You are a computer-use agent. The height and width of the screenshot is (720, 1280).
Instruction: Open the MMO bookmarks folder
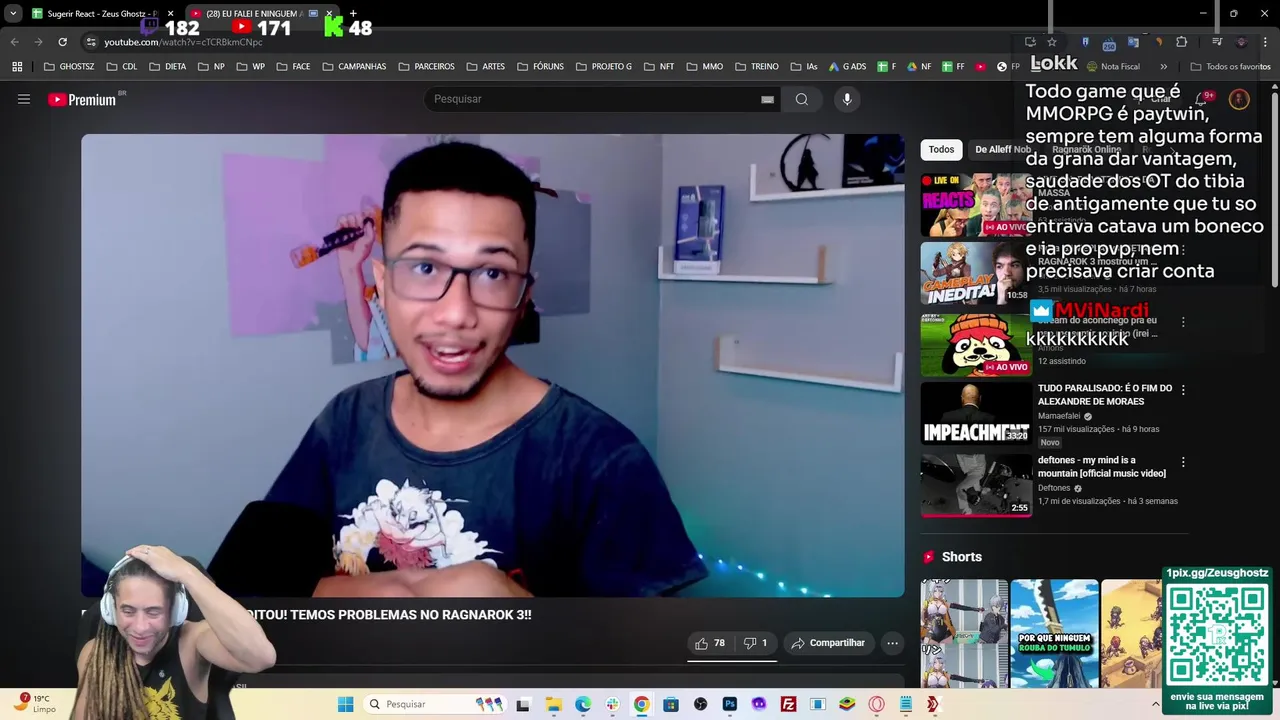click(705, 67)
